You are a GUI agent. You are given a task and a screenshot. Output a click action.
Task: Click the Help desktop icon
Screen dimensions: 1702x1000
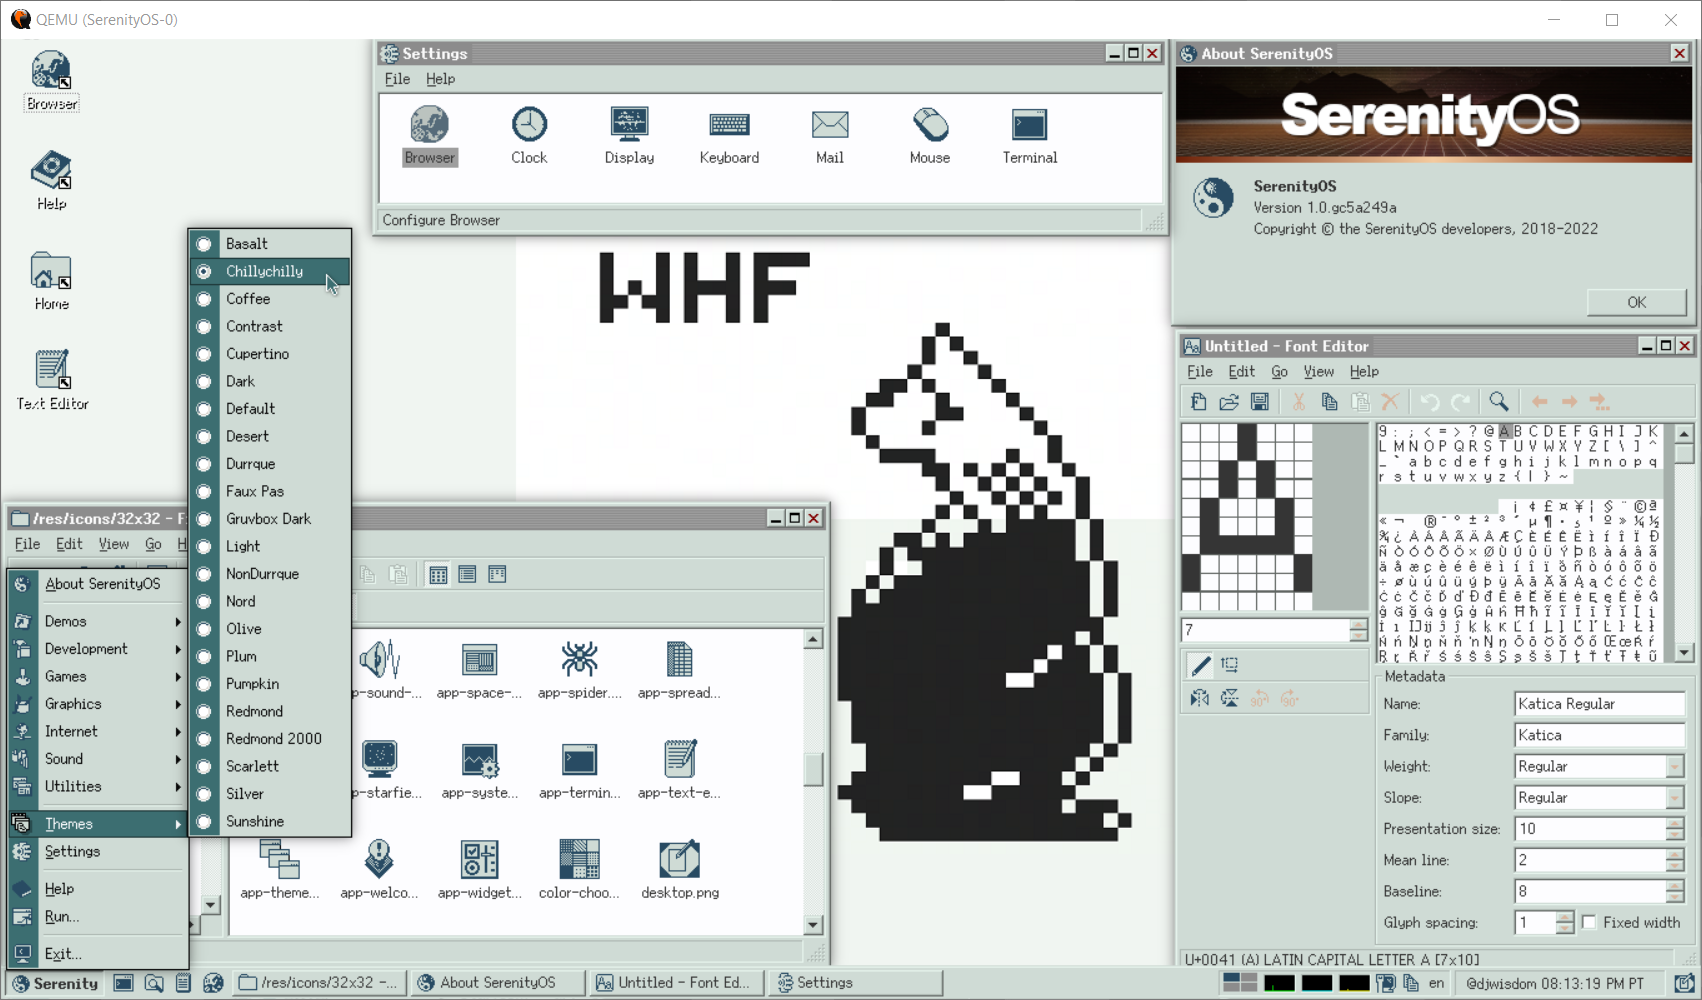[51, 181]
